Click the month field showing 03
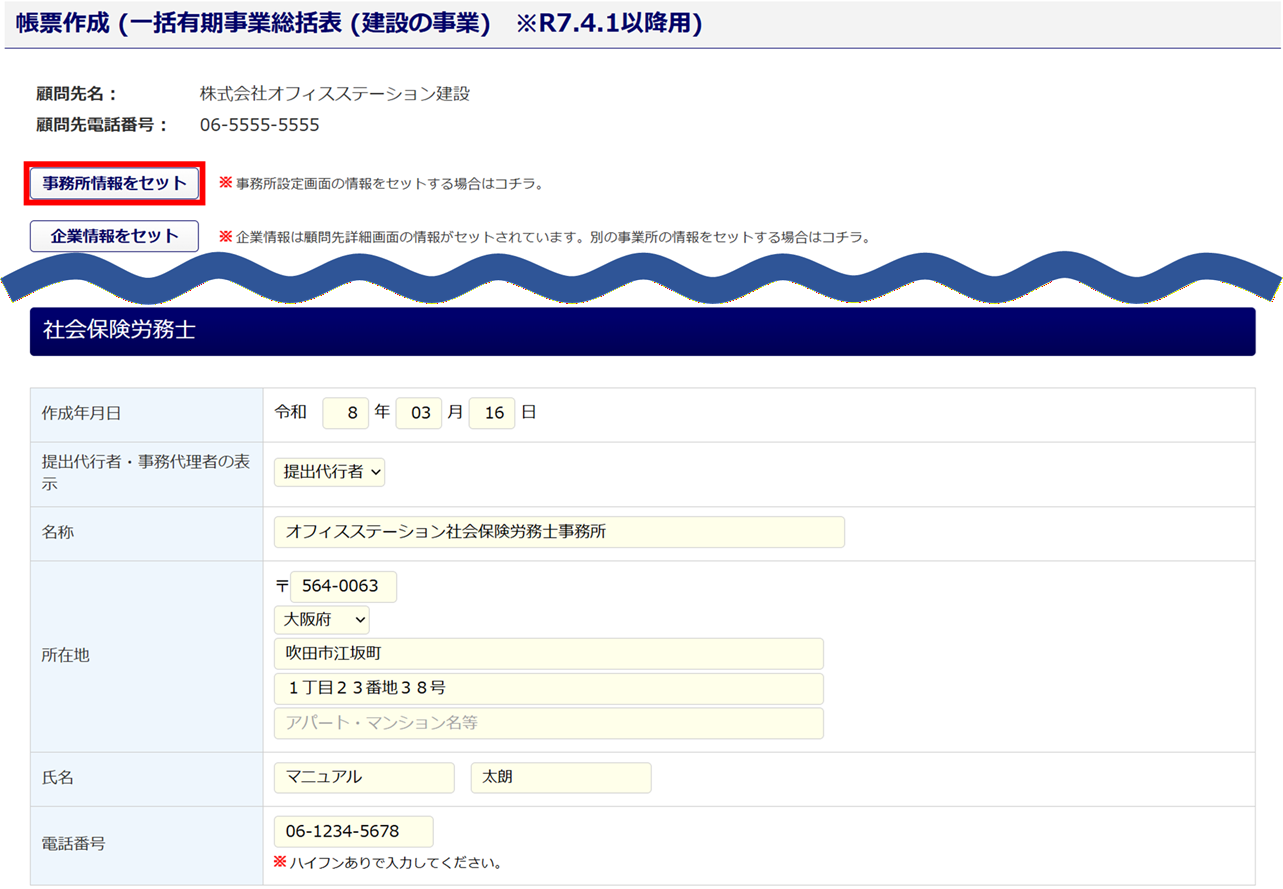Image resolution: width=1283 pixels, height=889 pixels. (x=419, y=413)
